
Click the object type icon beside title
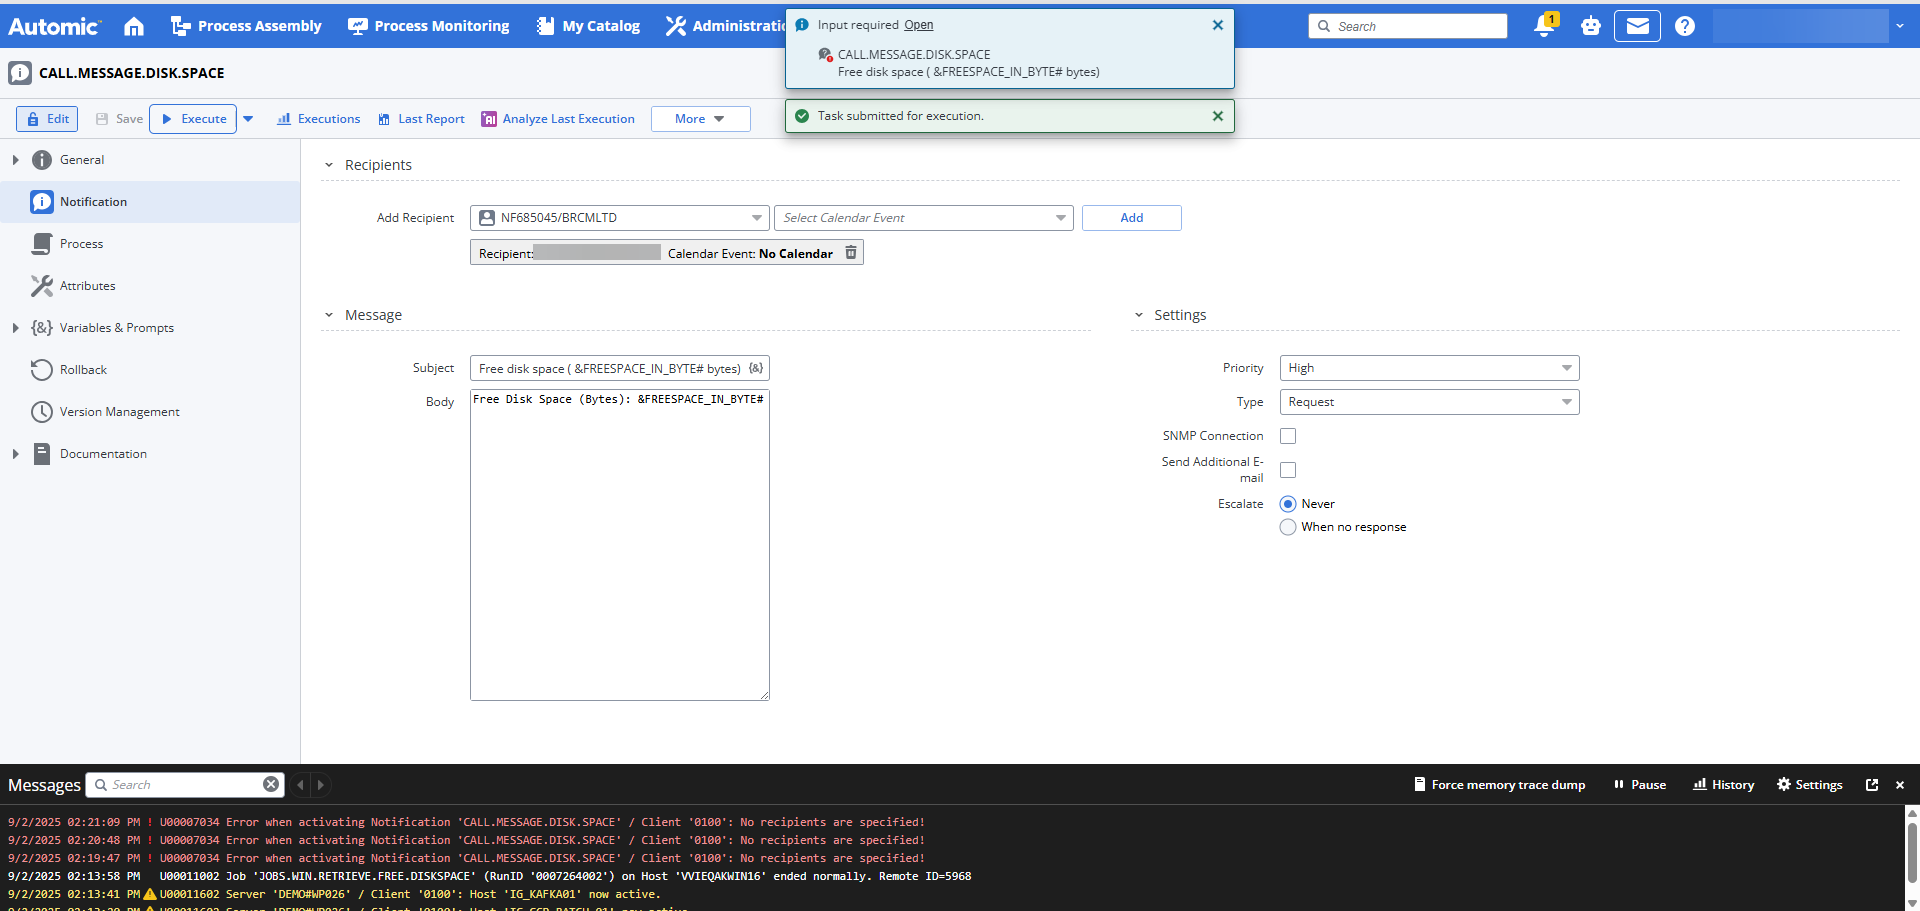pyautogui.click(x=20, y=73)
